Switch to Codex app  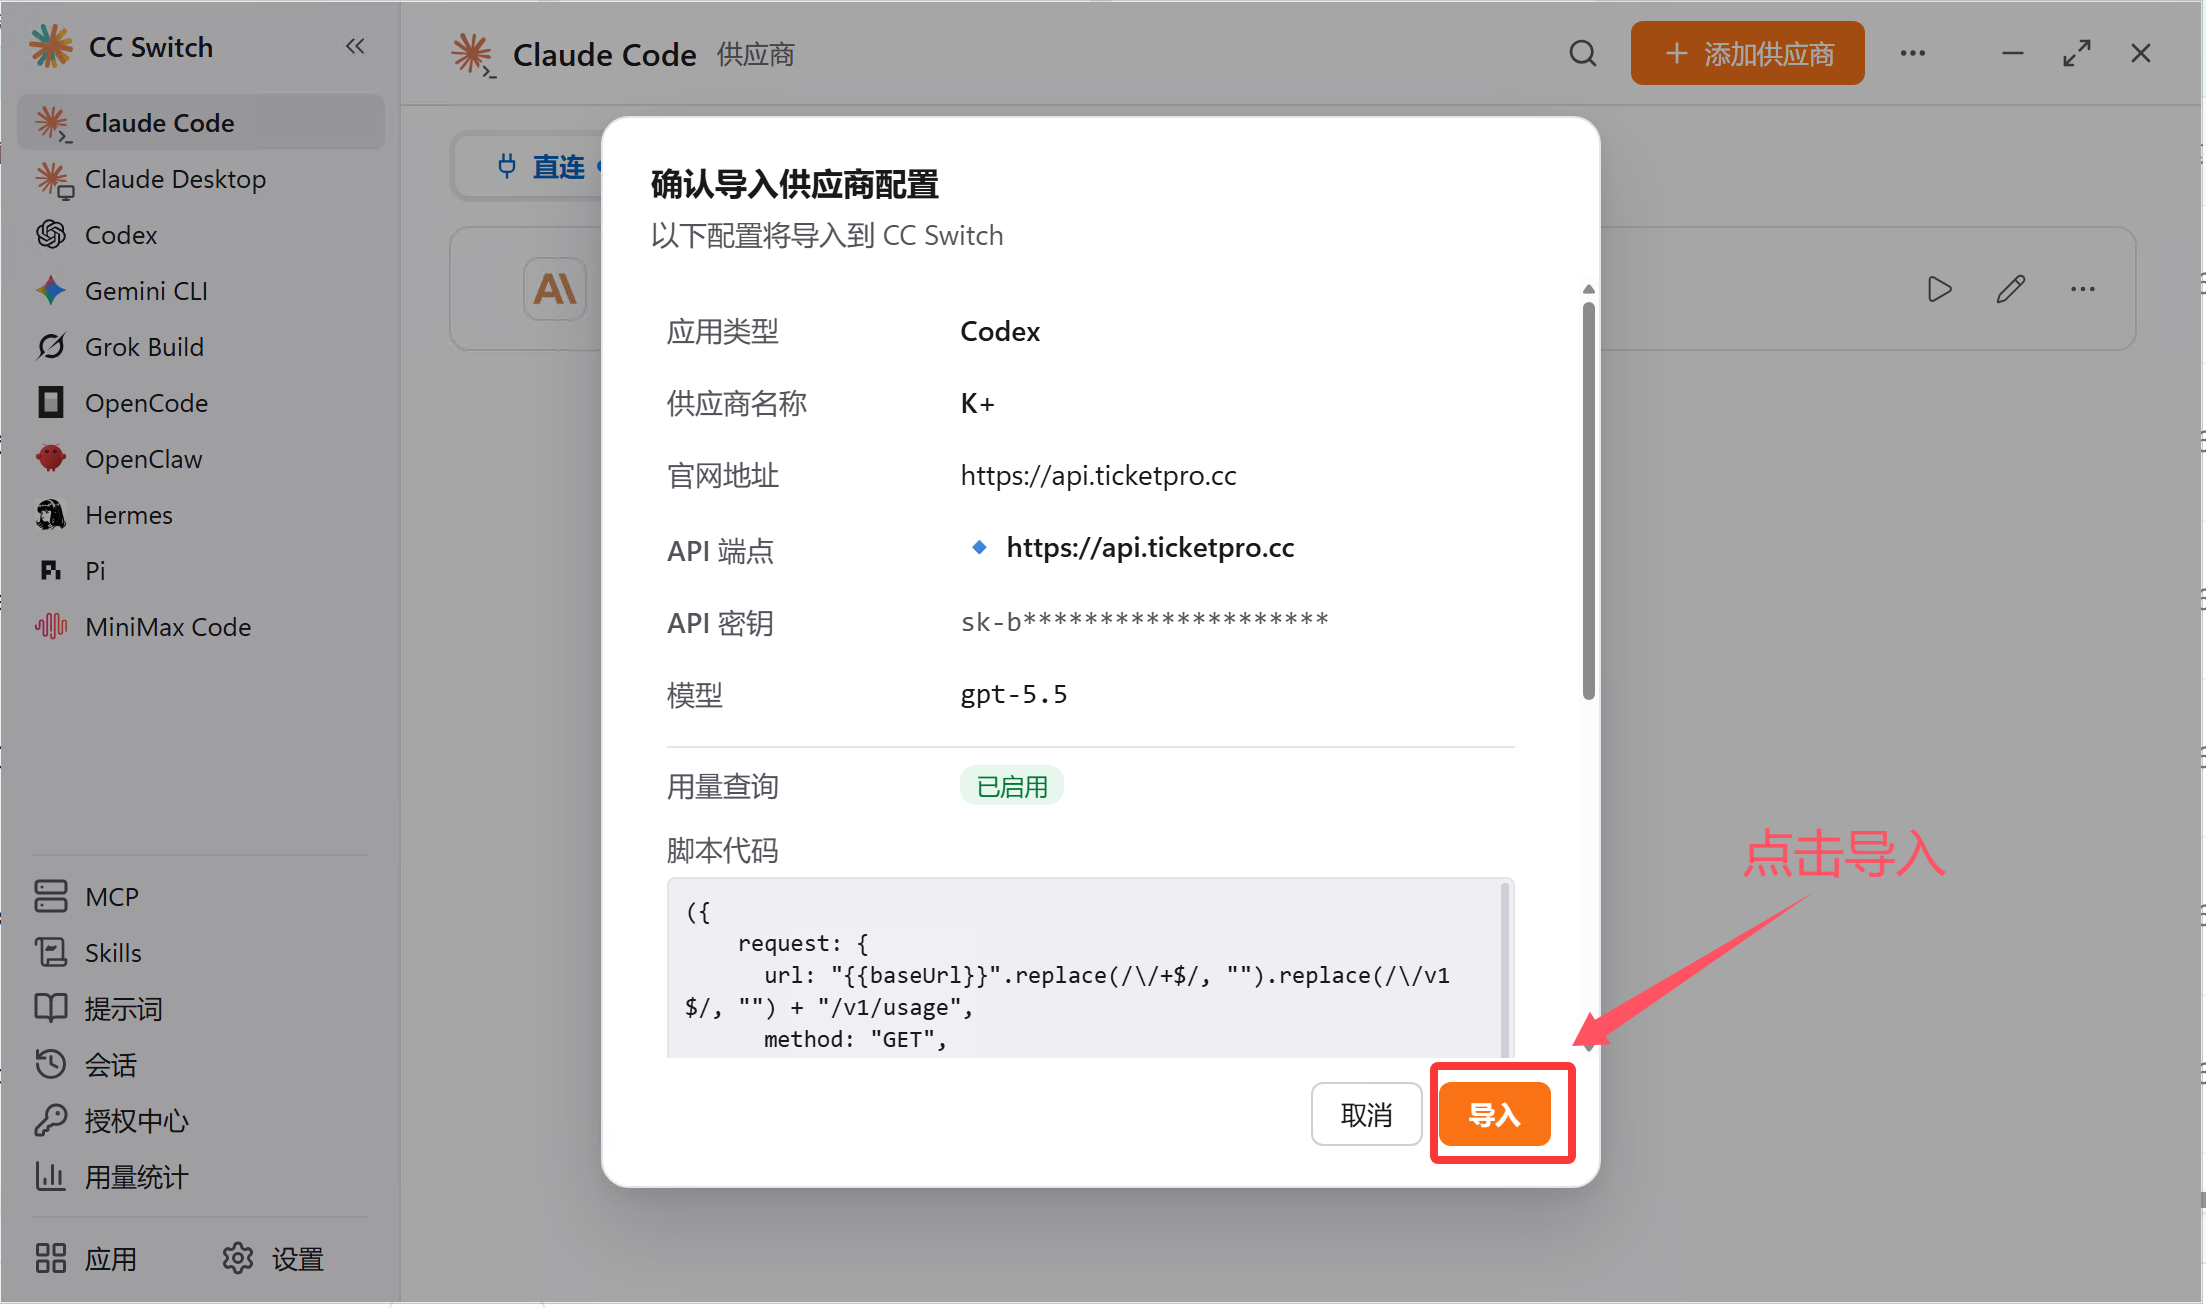(201, 235)
